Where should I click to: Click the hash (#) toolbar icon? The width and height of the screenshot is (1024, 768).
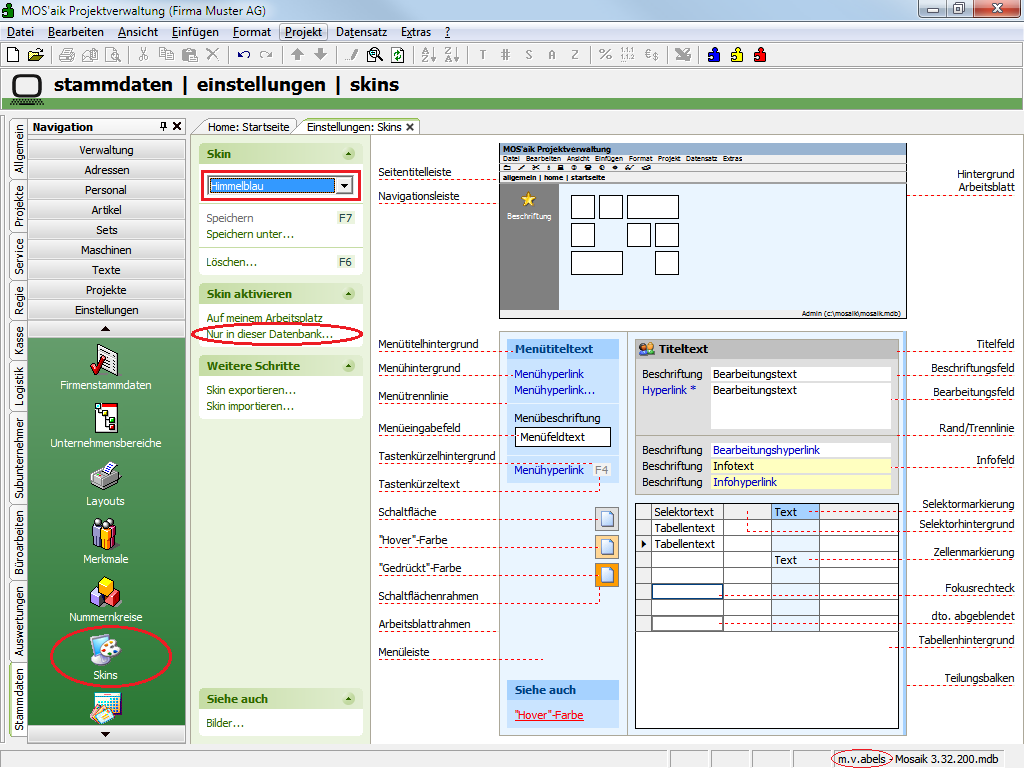tap(505, 55)
